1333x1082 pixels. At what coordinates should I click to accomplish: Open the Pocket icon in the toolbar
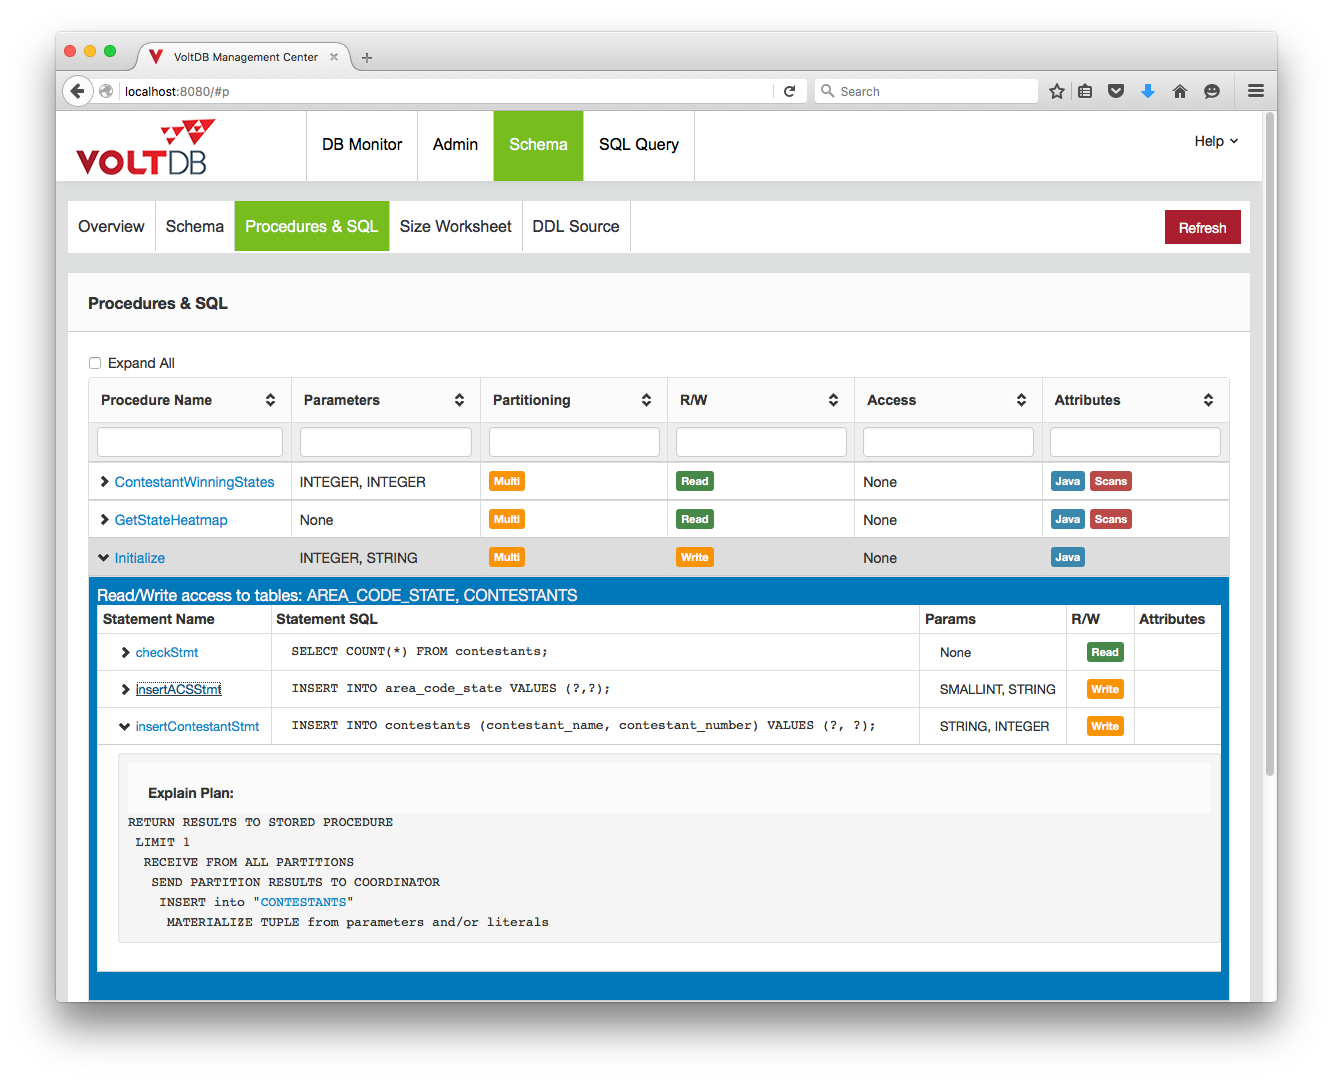coord(1116,91)
